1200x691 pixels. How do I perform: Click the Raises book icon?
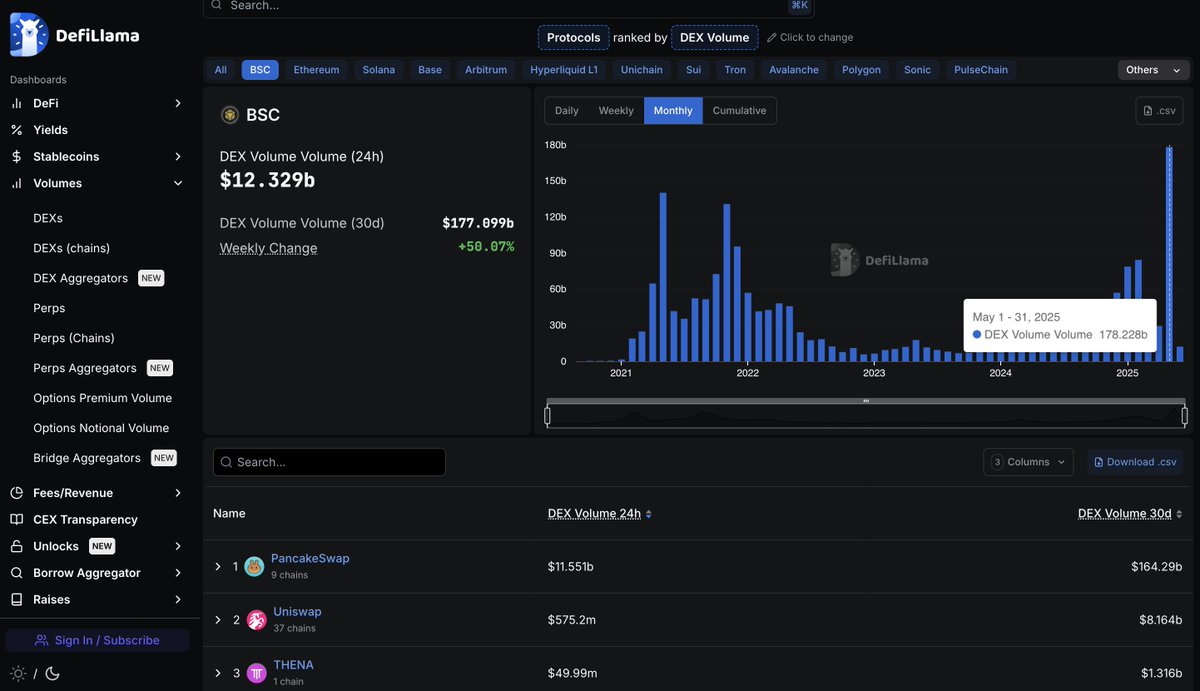(16, 600)
